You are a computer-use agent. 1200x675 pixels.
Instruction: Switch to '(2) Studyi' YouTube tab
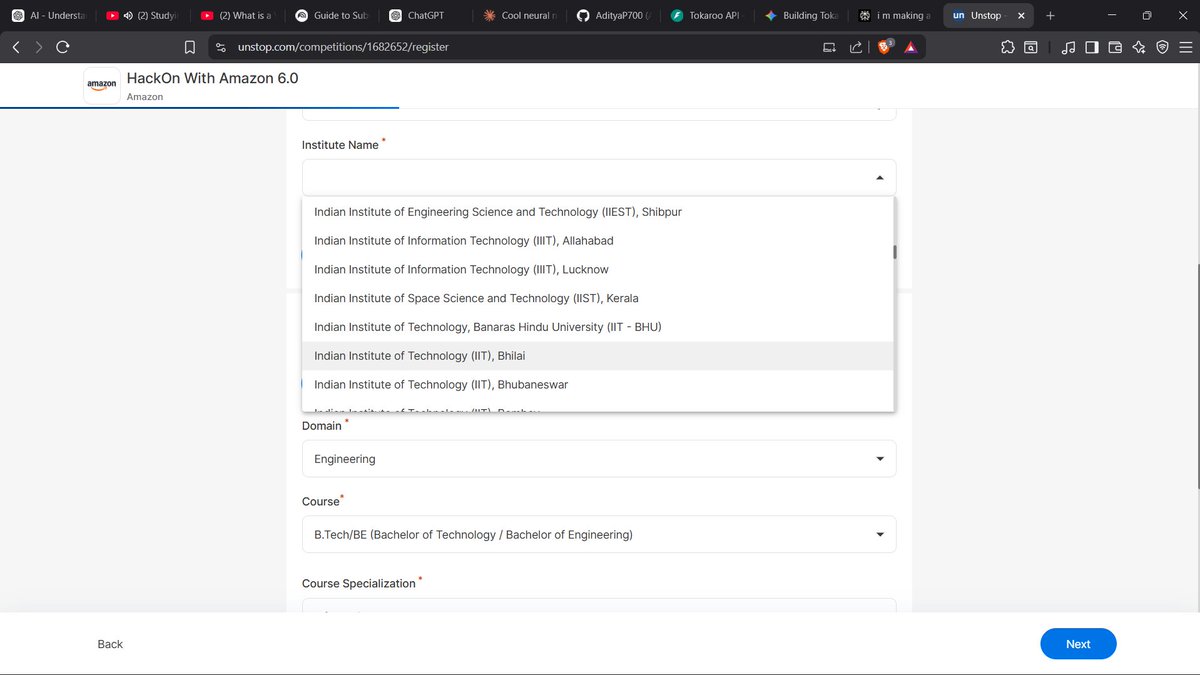[142, 15]
